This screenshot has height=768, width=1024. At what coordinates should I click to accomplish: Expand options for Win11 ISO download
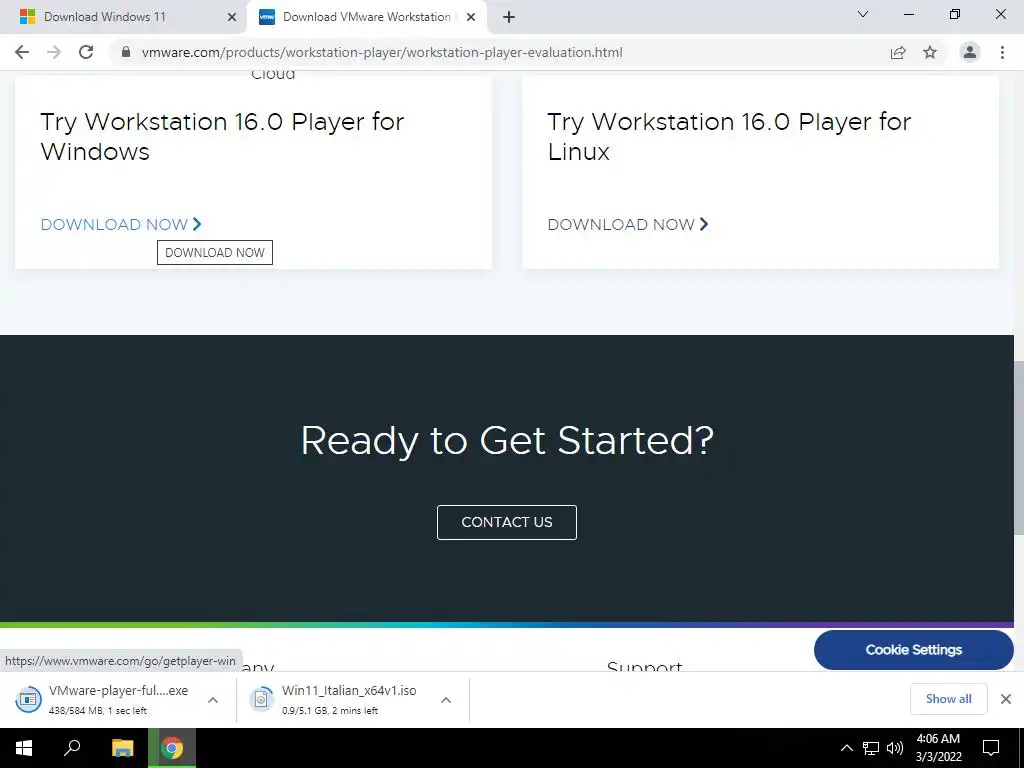click(x=446, y=699)
